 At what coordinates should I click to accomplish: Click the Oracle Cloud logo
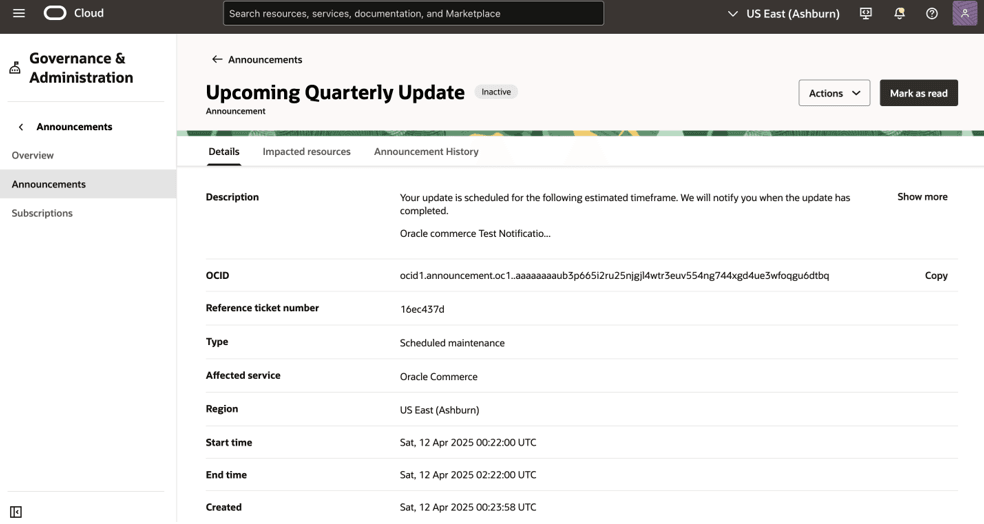coord(55,13)
